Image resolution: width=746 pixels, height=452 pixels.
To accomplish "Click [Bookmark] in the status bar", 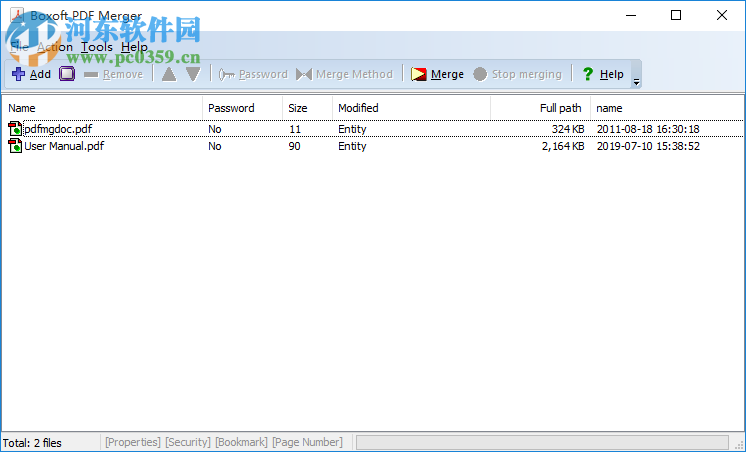I will coord(241,442).
